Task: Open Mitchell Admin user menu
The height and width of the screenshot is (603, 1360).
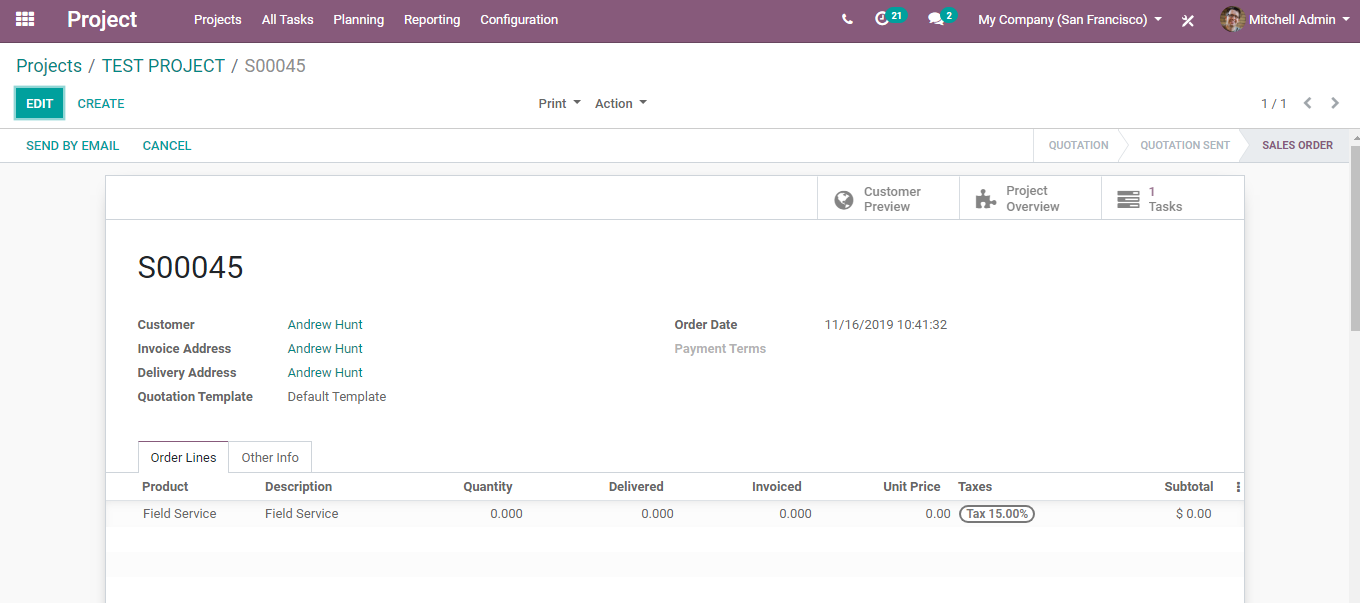Action: click(1284, 19)
